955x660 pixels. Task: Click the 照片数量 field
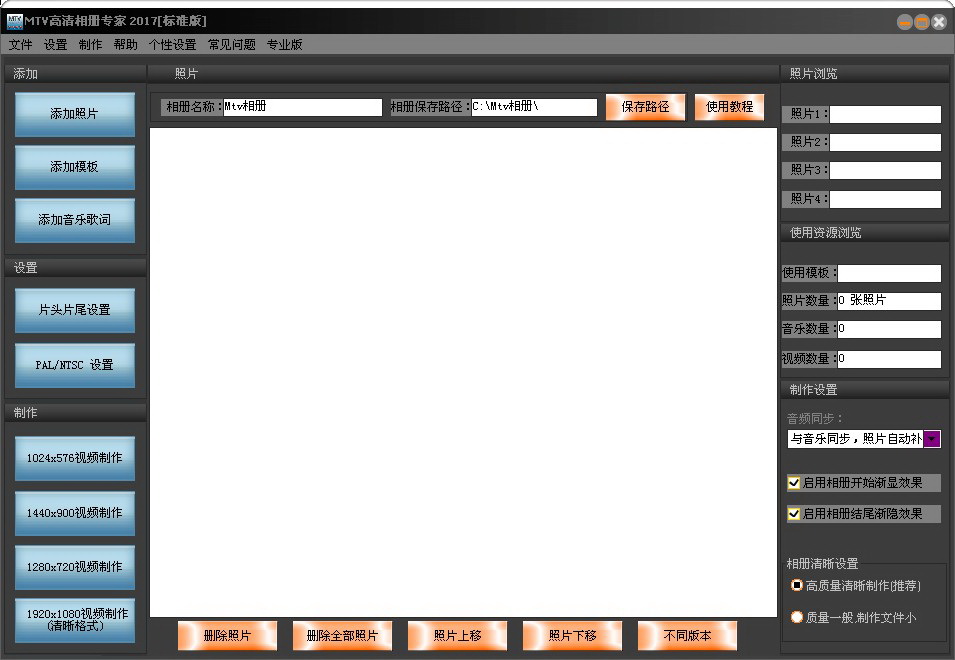[x=889, y=301]
